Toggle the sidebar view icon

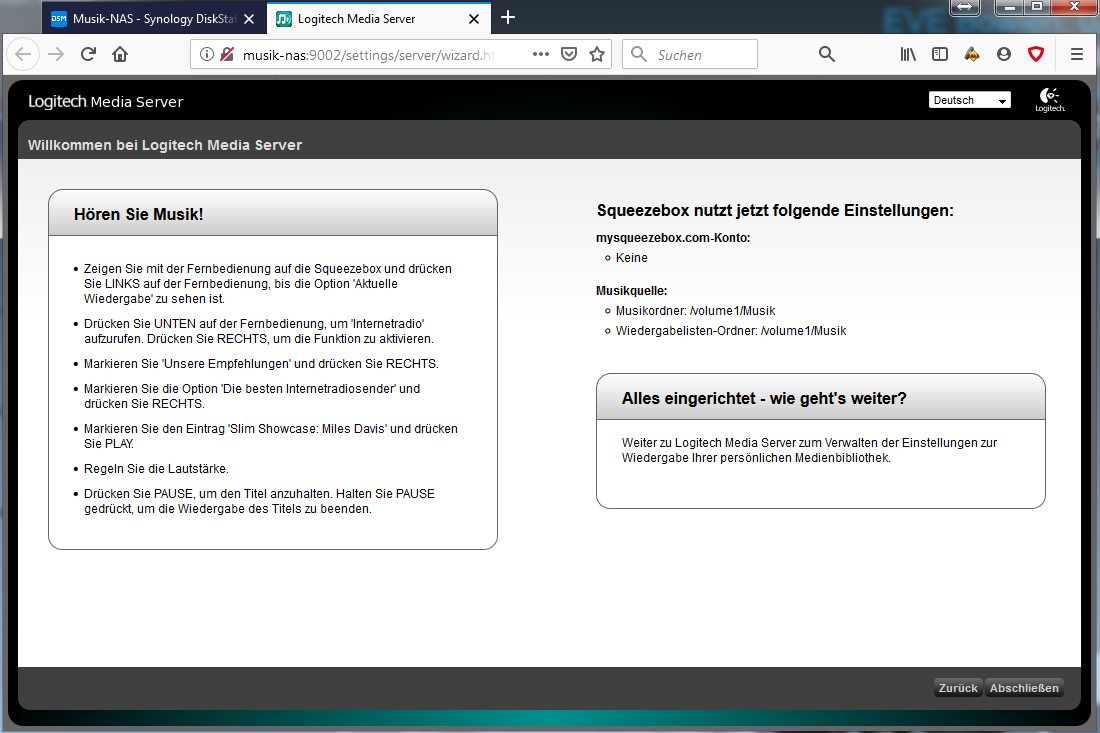pyautogui.click(x=940, y=54)
